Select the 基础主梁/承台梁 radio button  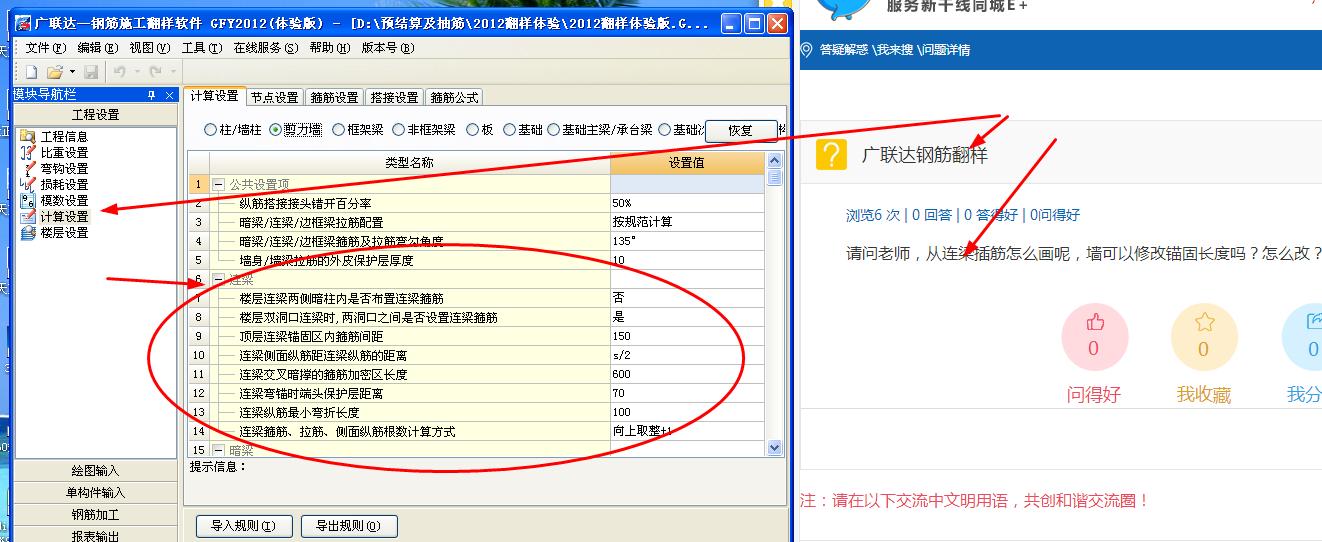pyautogui.click(x=600, y=130)
